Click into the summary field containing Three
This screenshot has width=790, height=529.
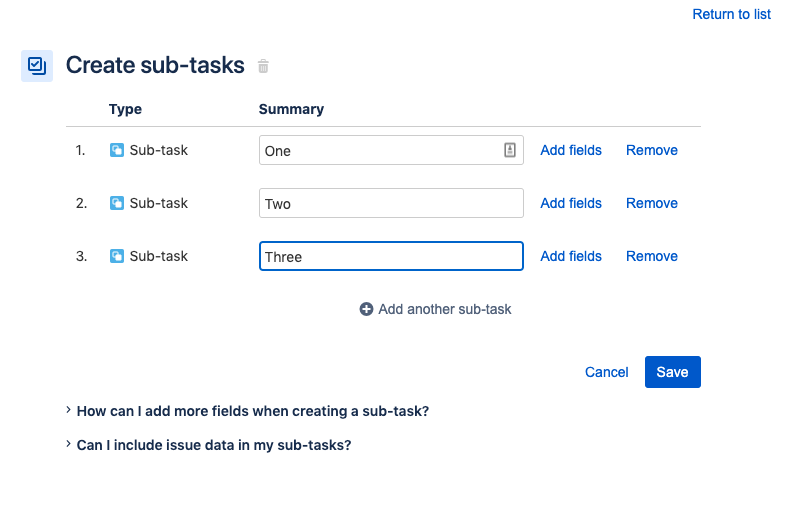[390, 256]
